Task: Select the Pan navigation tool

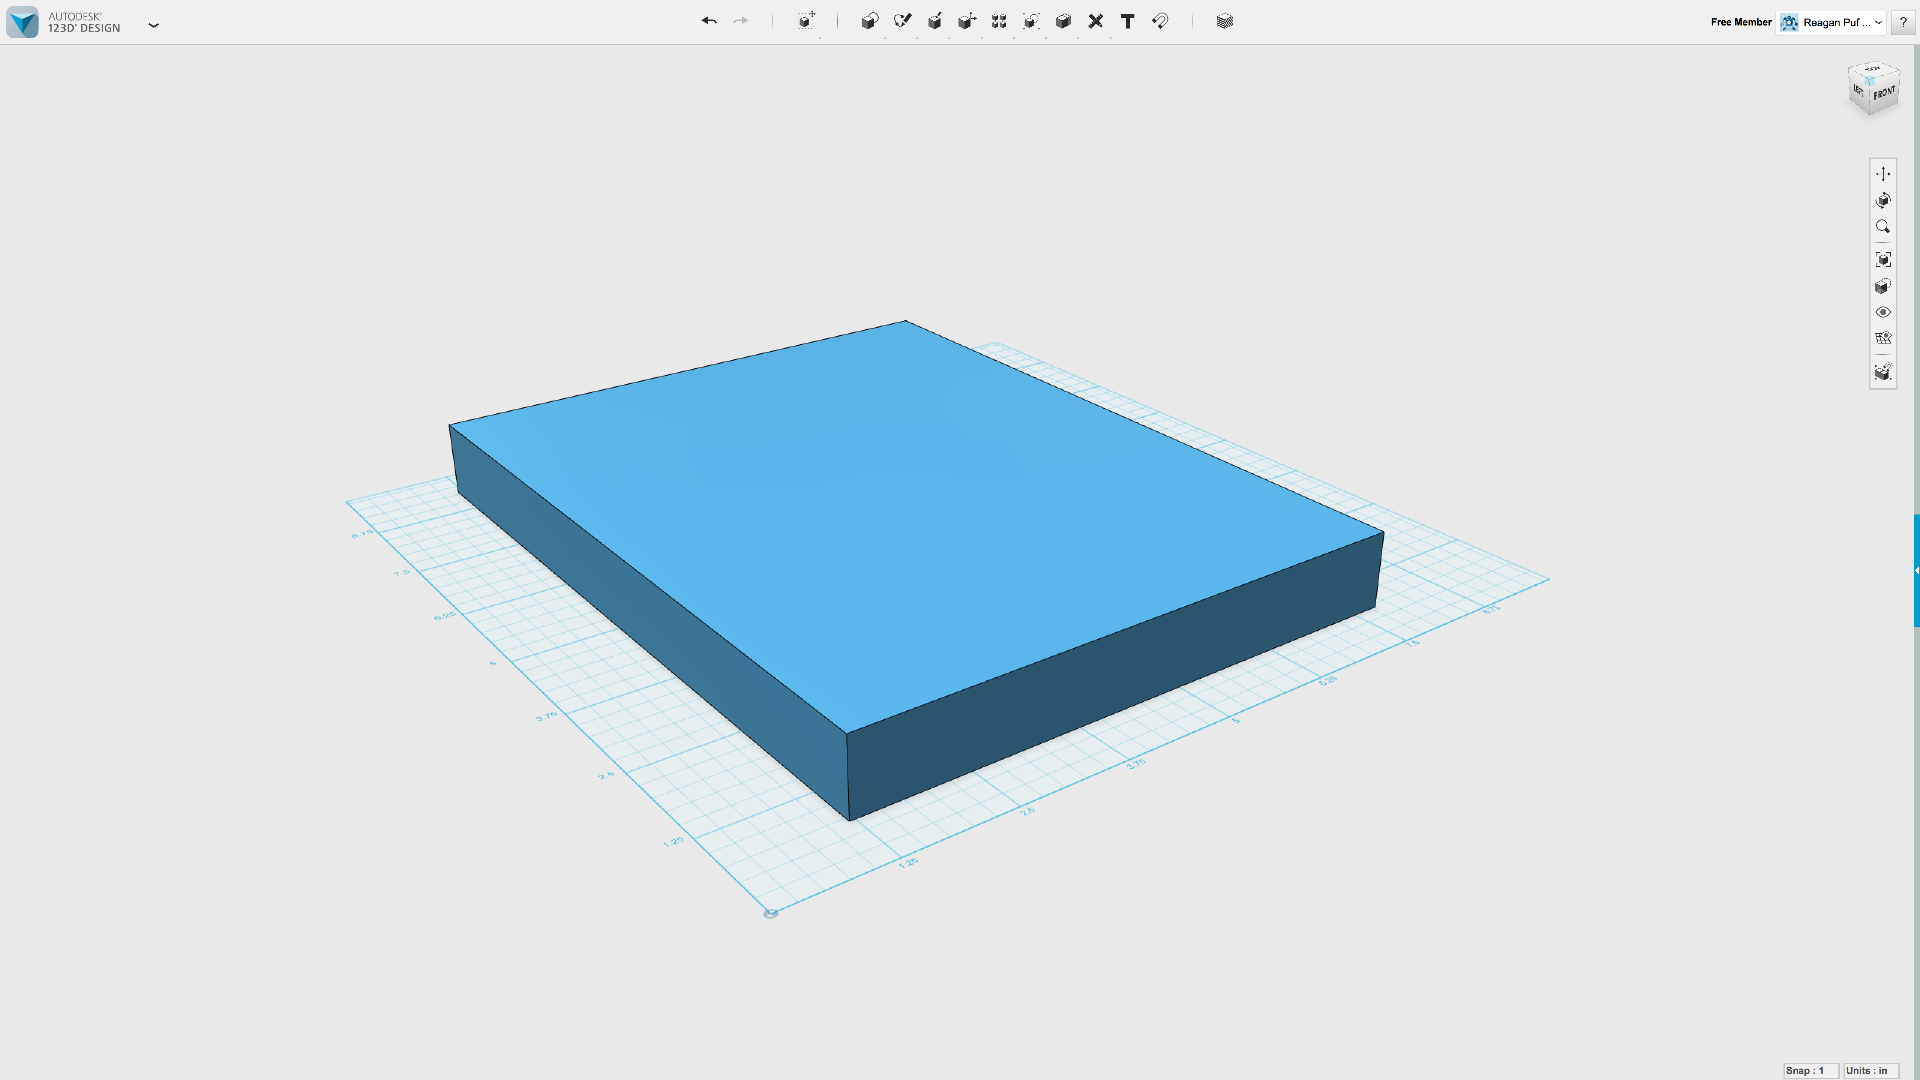Action: click(x=1883, y=174)
